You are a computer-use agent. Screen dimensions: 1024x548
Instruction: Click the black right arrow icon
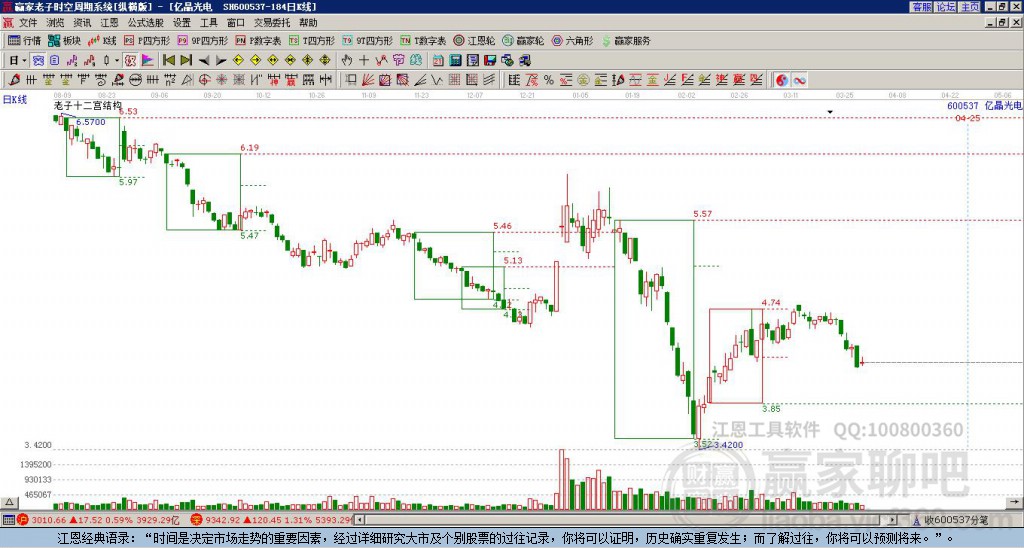221,60
